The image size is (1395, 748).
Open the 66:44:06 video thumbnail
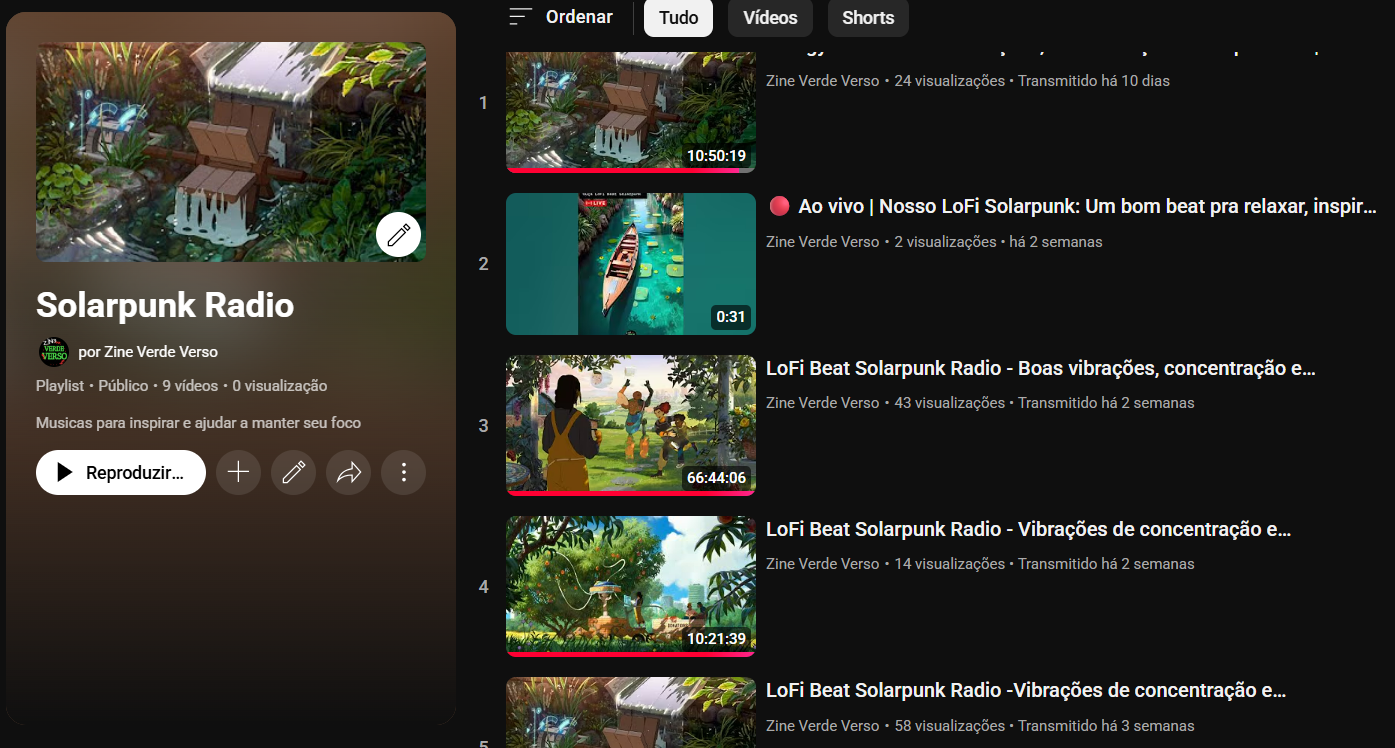click(x=631, y=425)
